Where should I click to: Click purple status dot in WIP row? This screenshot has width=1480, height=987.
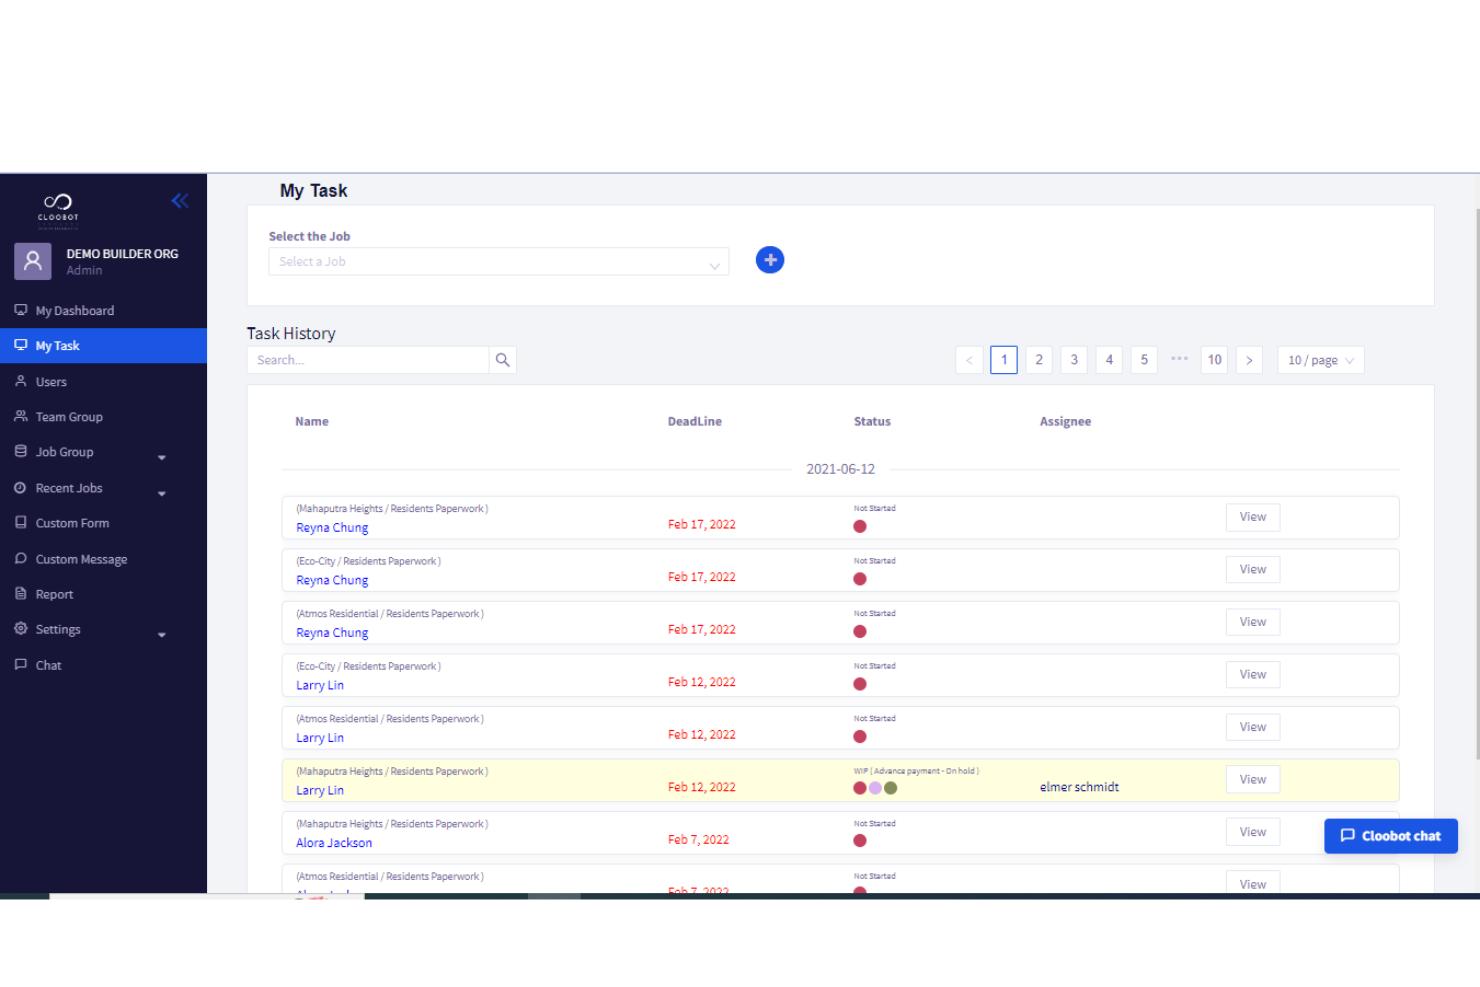point(876,788)
